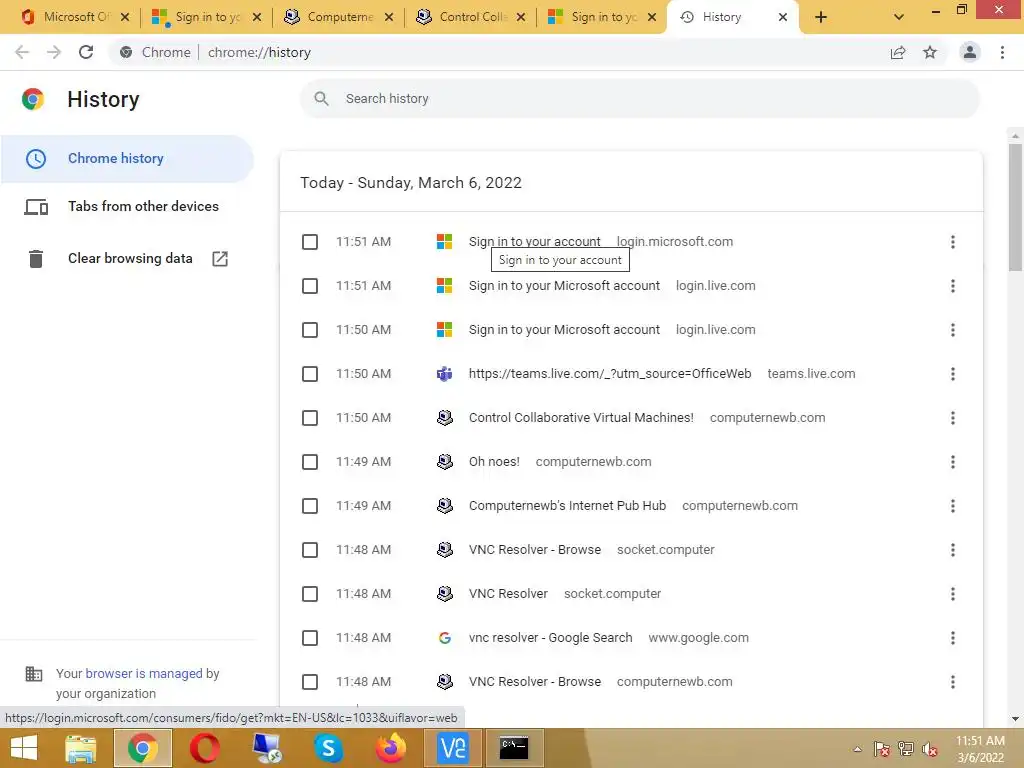Screen dimensions: 1024x768
Task: Open Firefox from the taskbar
Action: point(391,748)
